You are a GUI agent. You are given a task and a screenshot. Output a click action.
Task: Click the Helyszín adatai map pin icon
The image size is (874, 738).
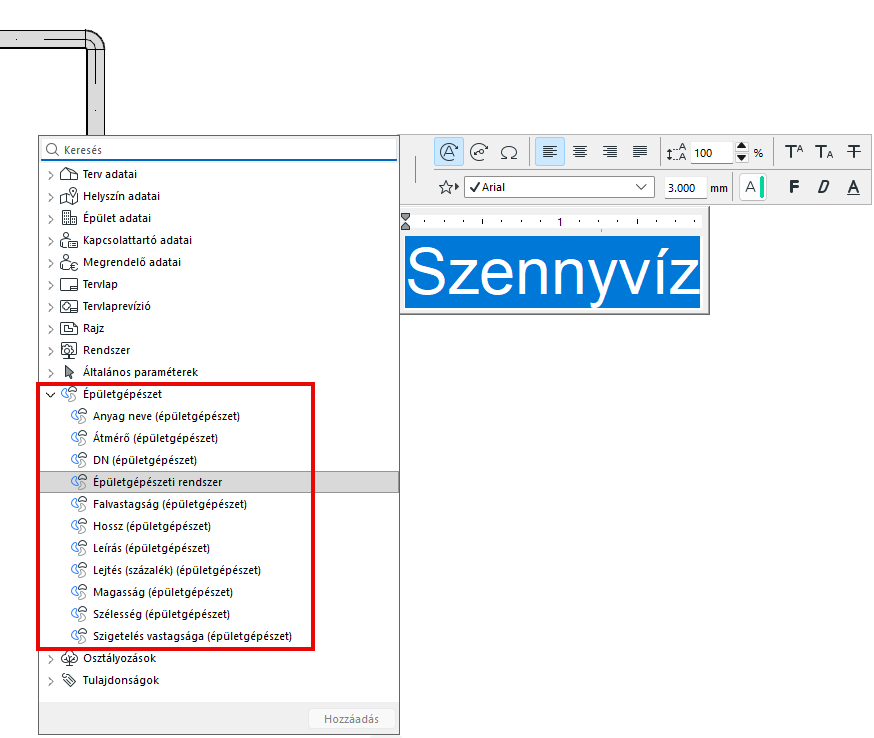[69, 196]
